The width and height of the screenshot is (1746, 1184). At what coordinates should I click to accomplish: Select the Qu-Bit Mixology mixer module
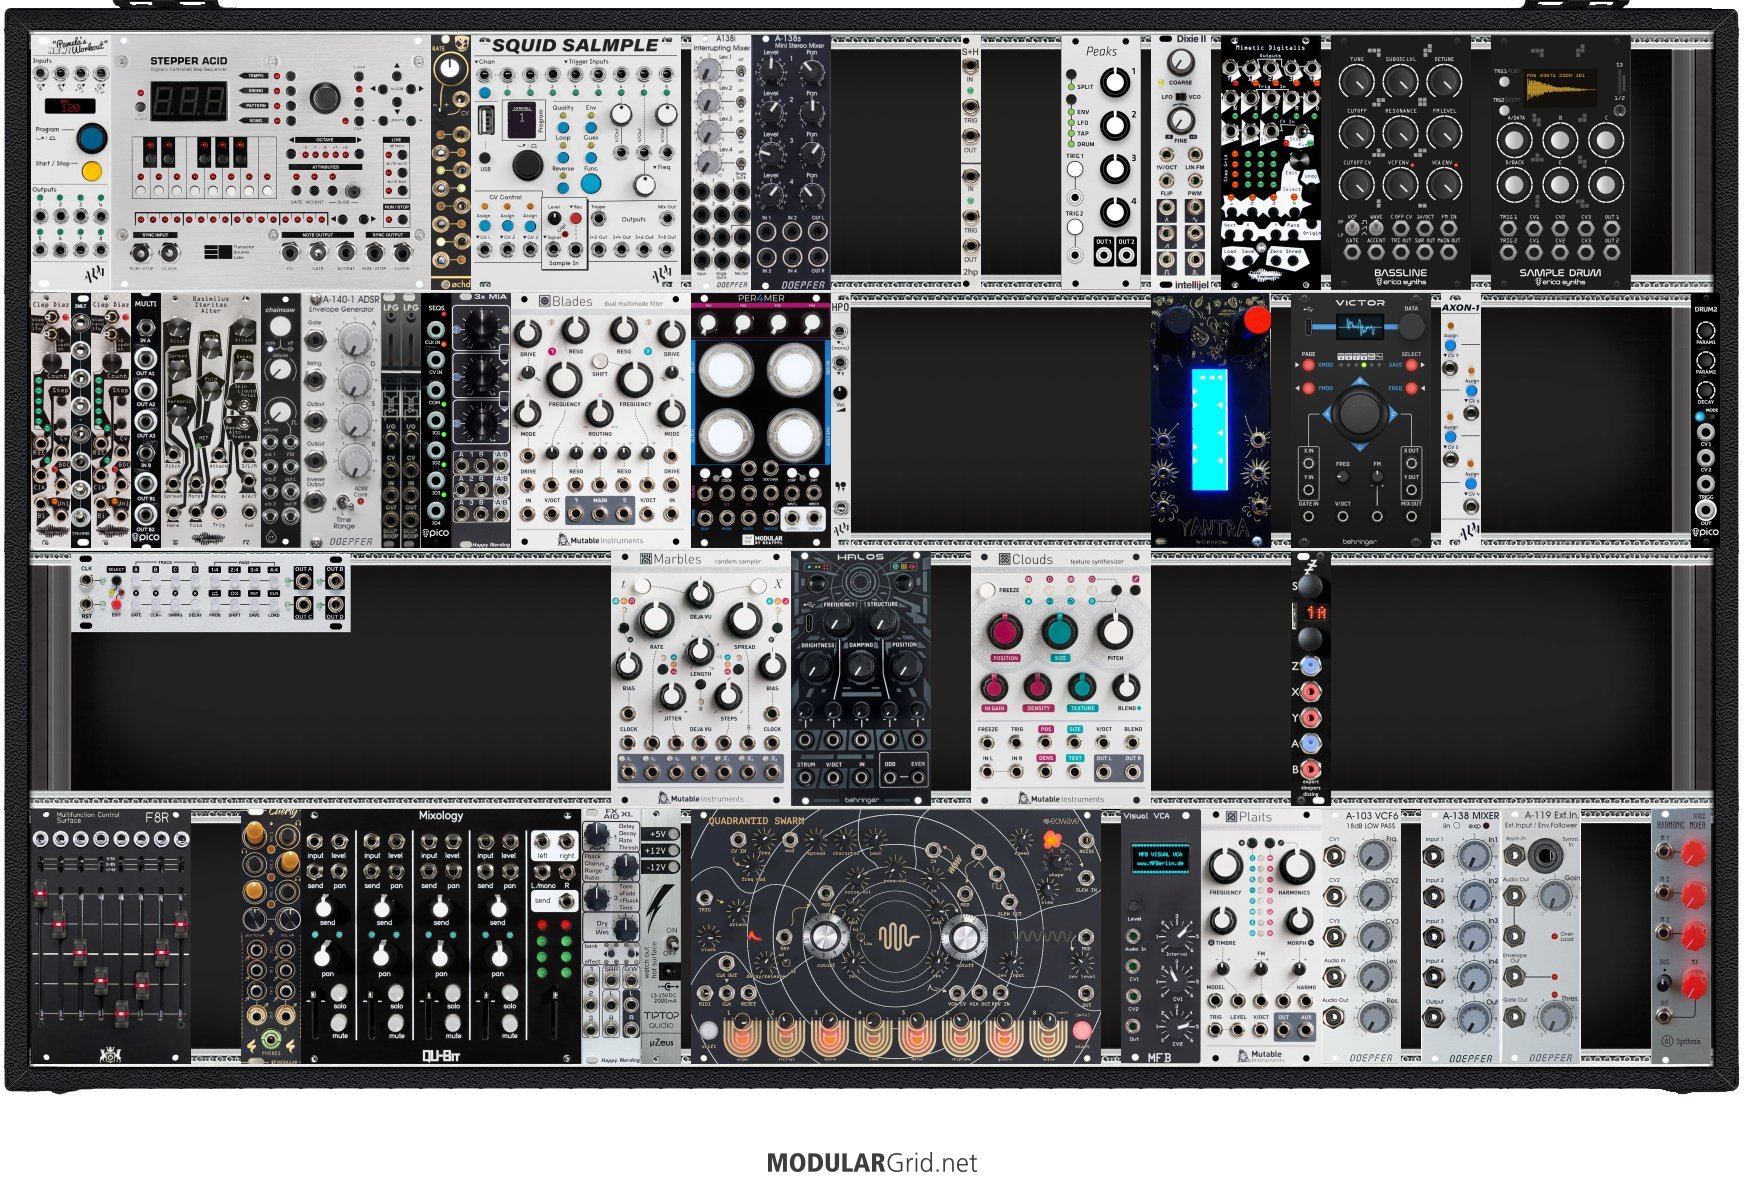(x=441, y=936)
